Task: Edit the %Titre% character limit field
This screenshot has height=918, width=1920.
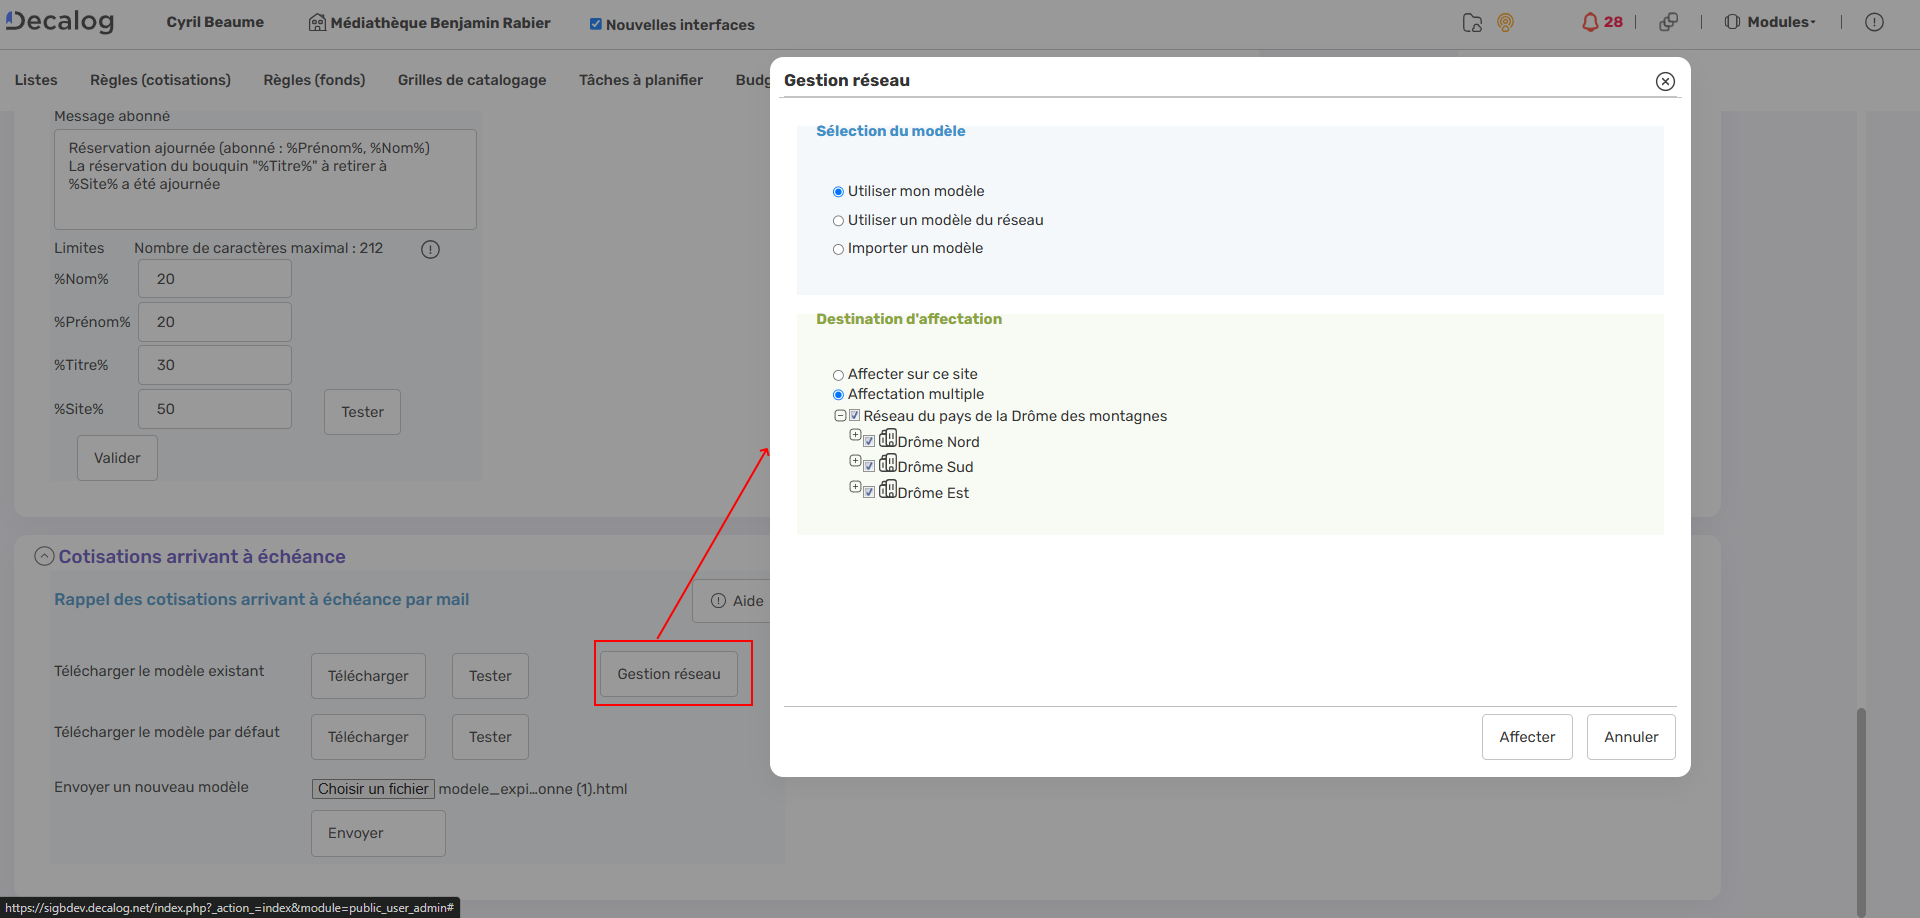Action: click(213, 364)
